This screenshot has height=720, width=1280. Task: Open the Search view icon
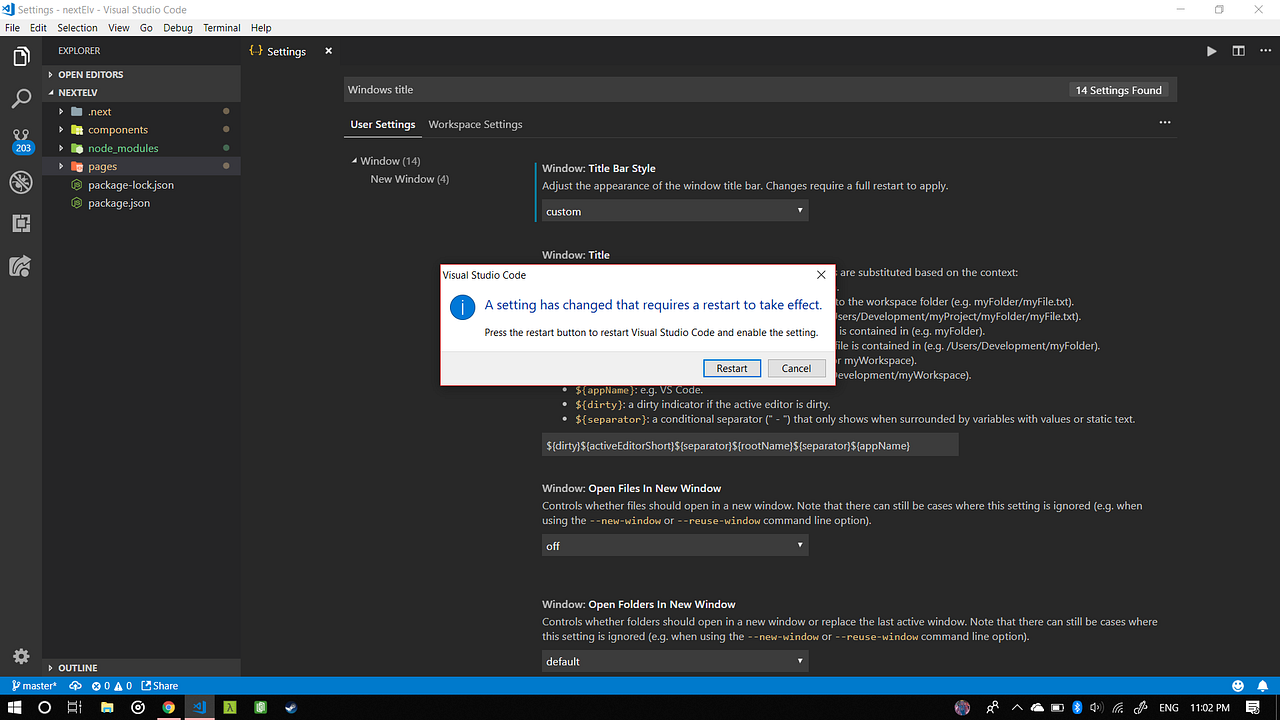pos(20,98)
